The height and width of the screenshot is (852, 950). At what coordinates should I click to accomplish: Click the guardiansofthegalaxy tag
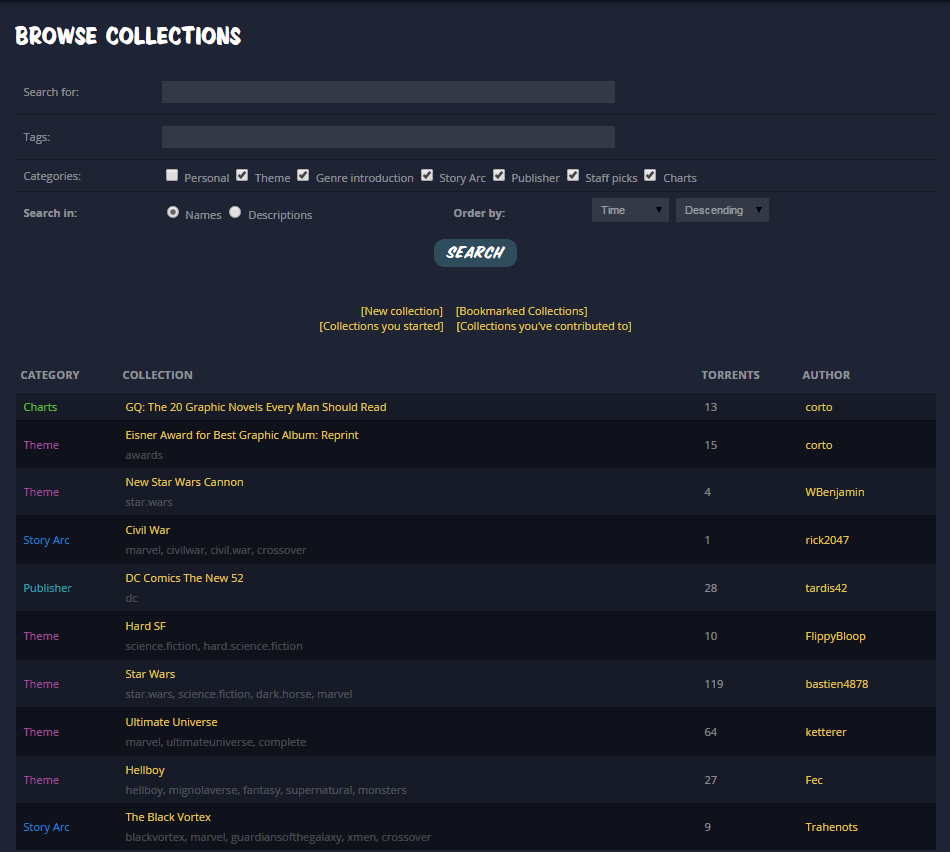(286, 837)
